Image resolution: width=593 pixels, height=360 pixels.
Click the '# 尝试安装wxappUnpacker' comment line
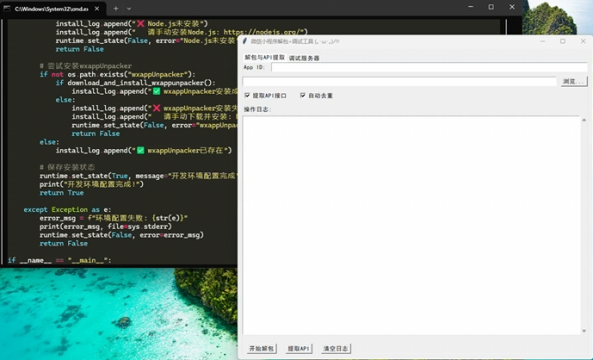tap(85, 66)
